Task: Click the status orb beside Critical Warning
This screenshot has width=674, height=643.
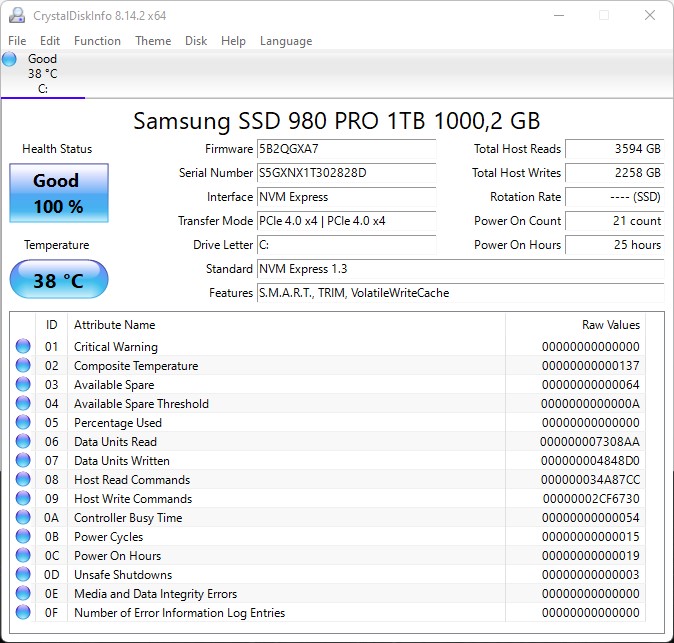Action: pos(23,347)
